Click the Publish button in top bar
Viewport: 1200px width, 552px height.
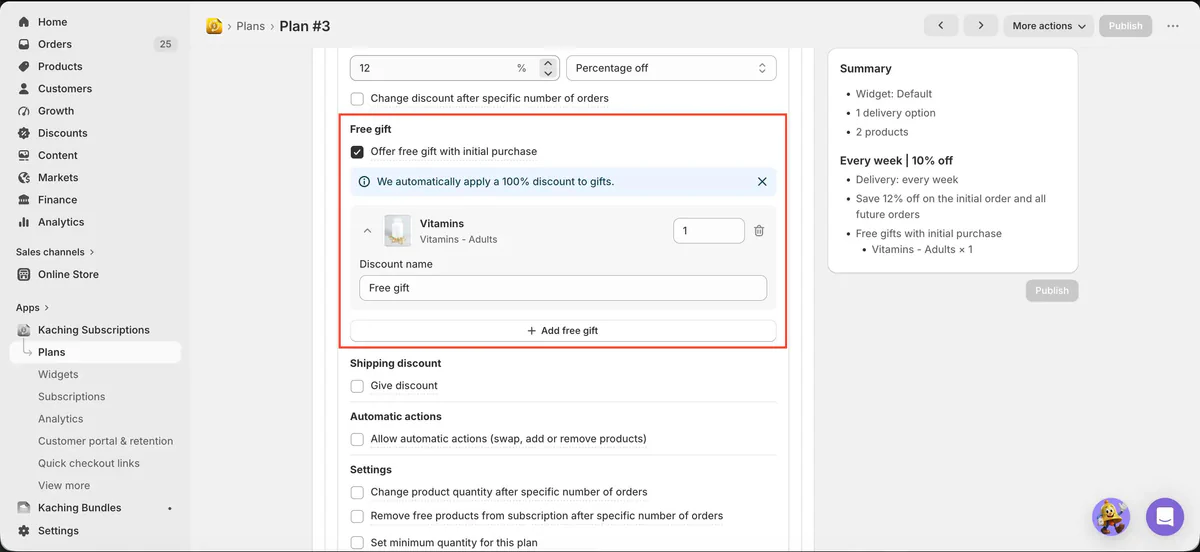tap(1125, 26)
